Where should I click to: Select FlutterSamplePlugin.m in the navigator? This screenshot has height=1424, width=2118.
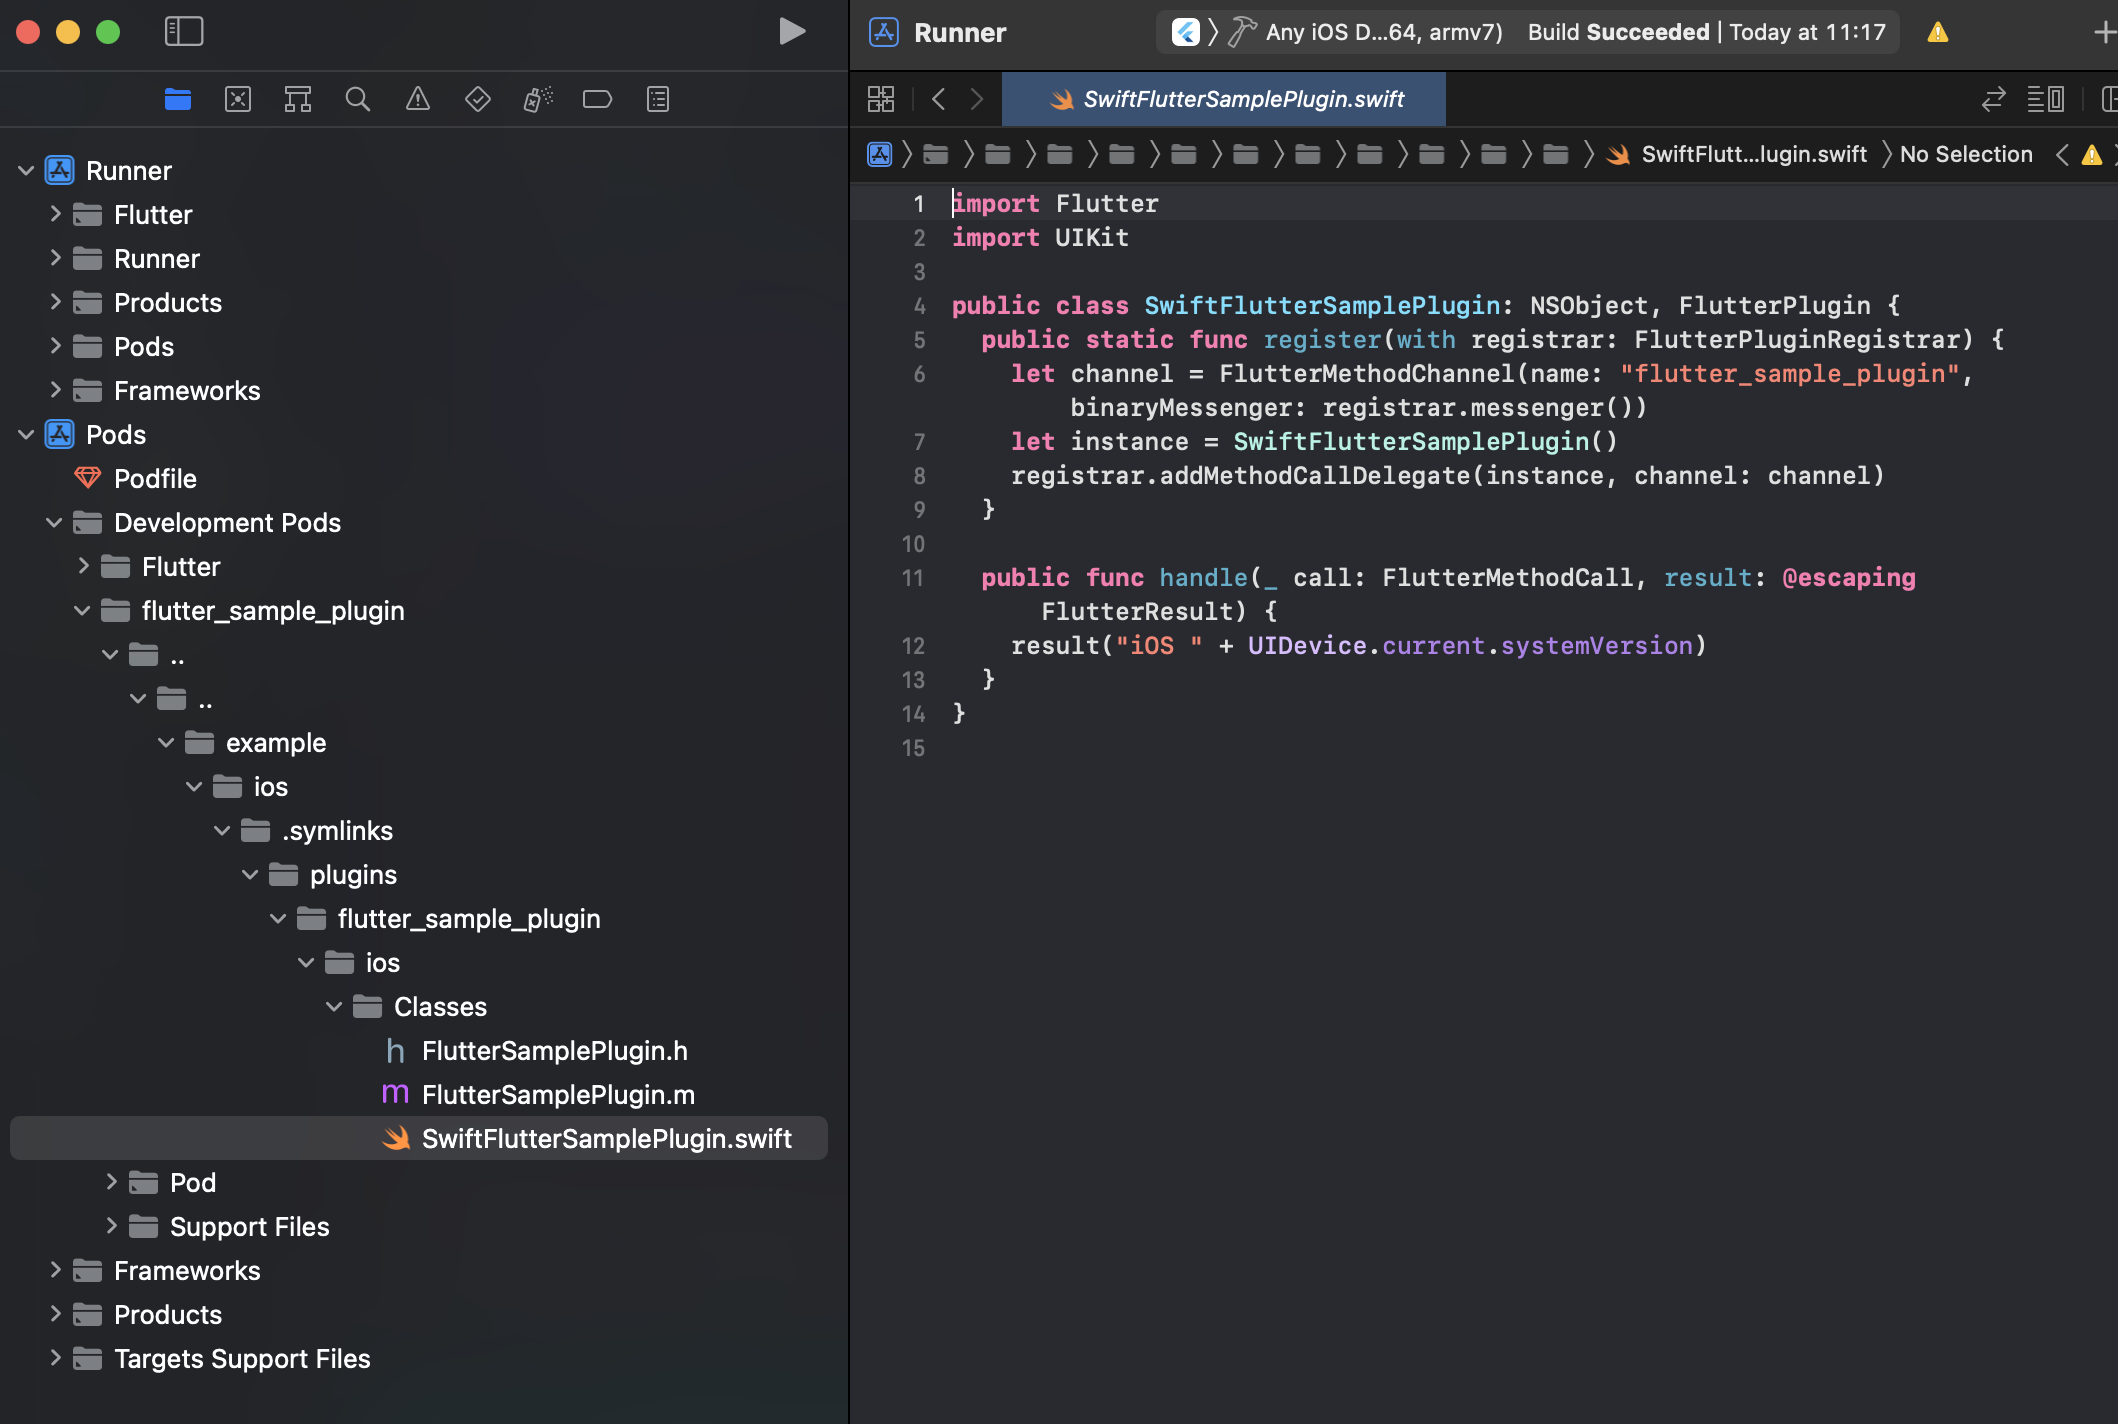click(x=557, y=1094)
